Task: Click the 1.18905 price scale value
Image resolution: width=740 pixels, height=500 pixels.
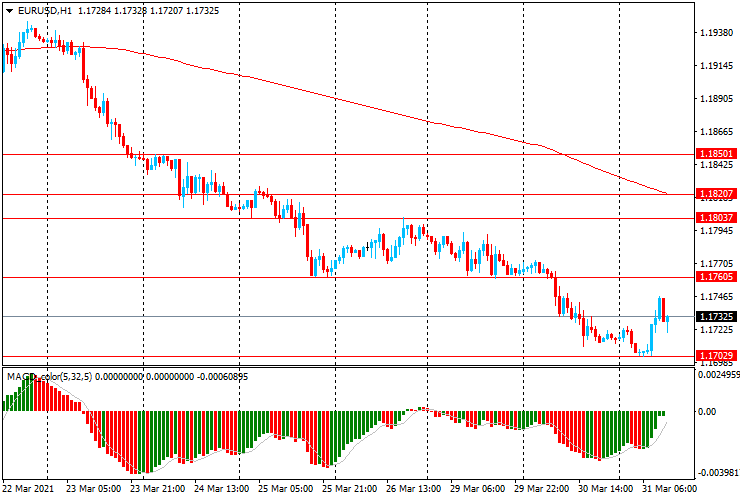Action: (716, 99)
